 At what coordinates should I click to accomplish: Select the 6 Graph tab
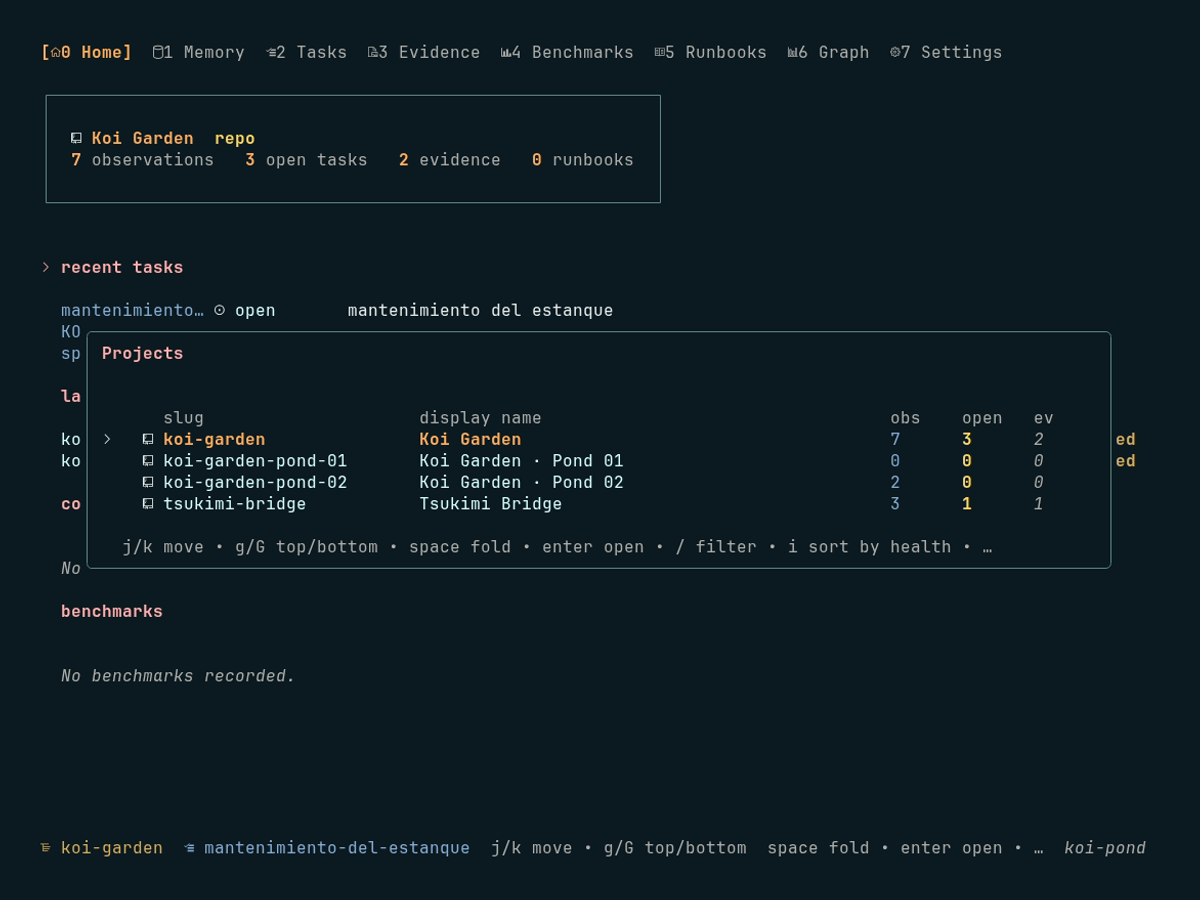[x=828, y=52]
